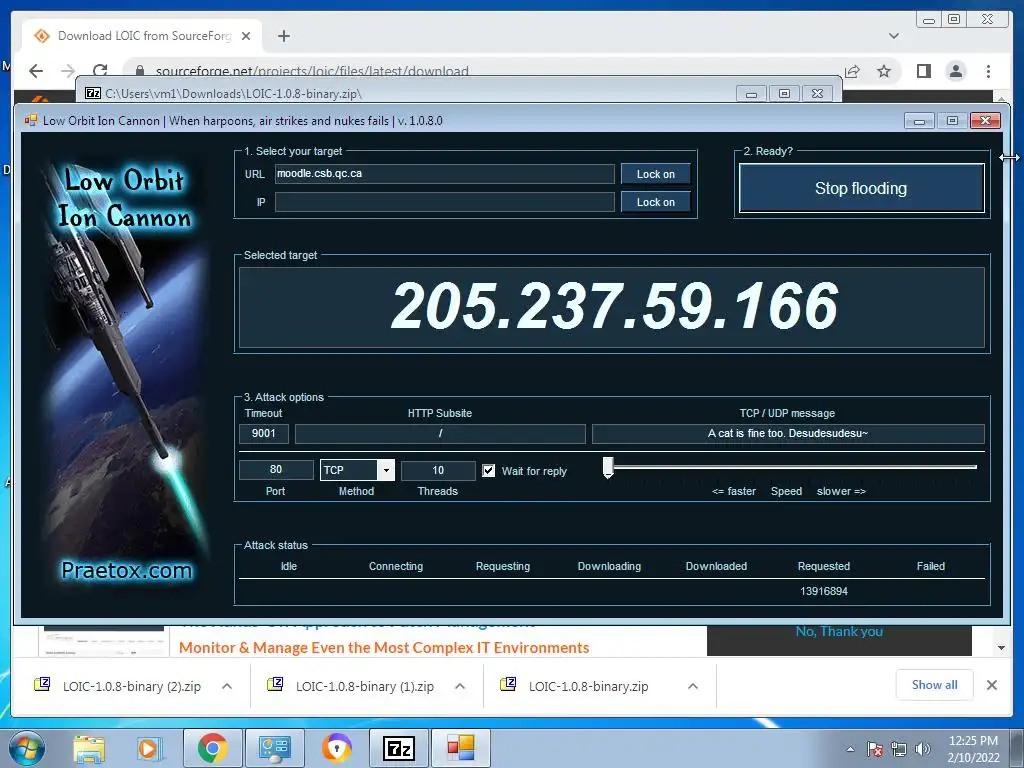
Task: Switch to LOIC taskbar button
Action: [x=461, y=748]
